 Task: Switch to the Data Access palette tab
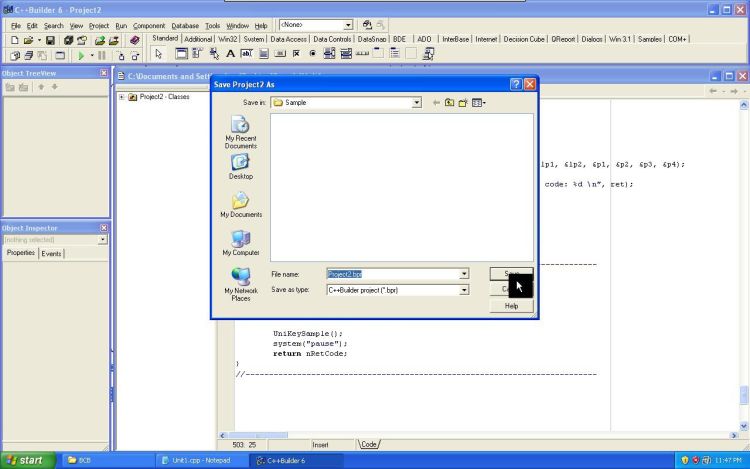coord(288,39)
